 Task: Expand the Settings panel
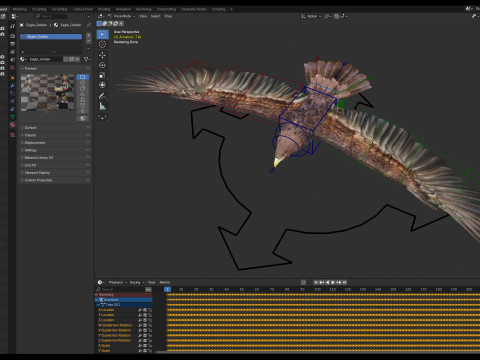(55, 150)
